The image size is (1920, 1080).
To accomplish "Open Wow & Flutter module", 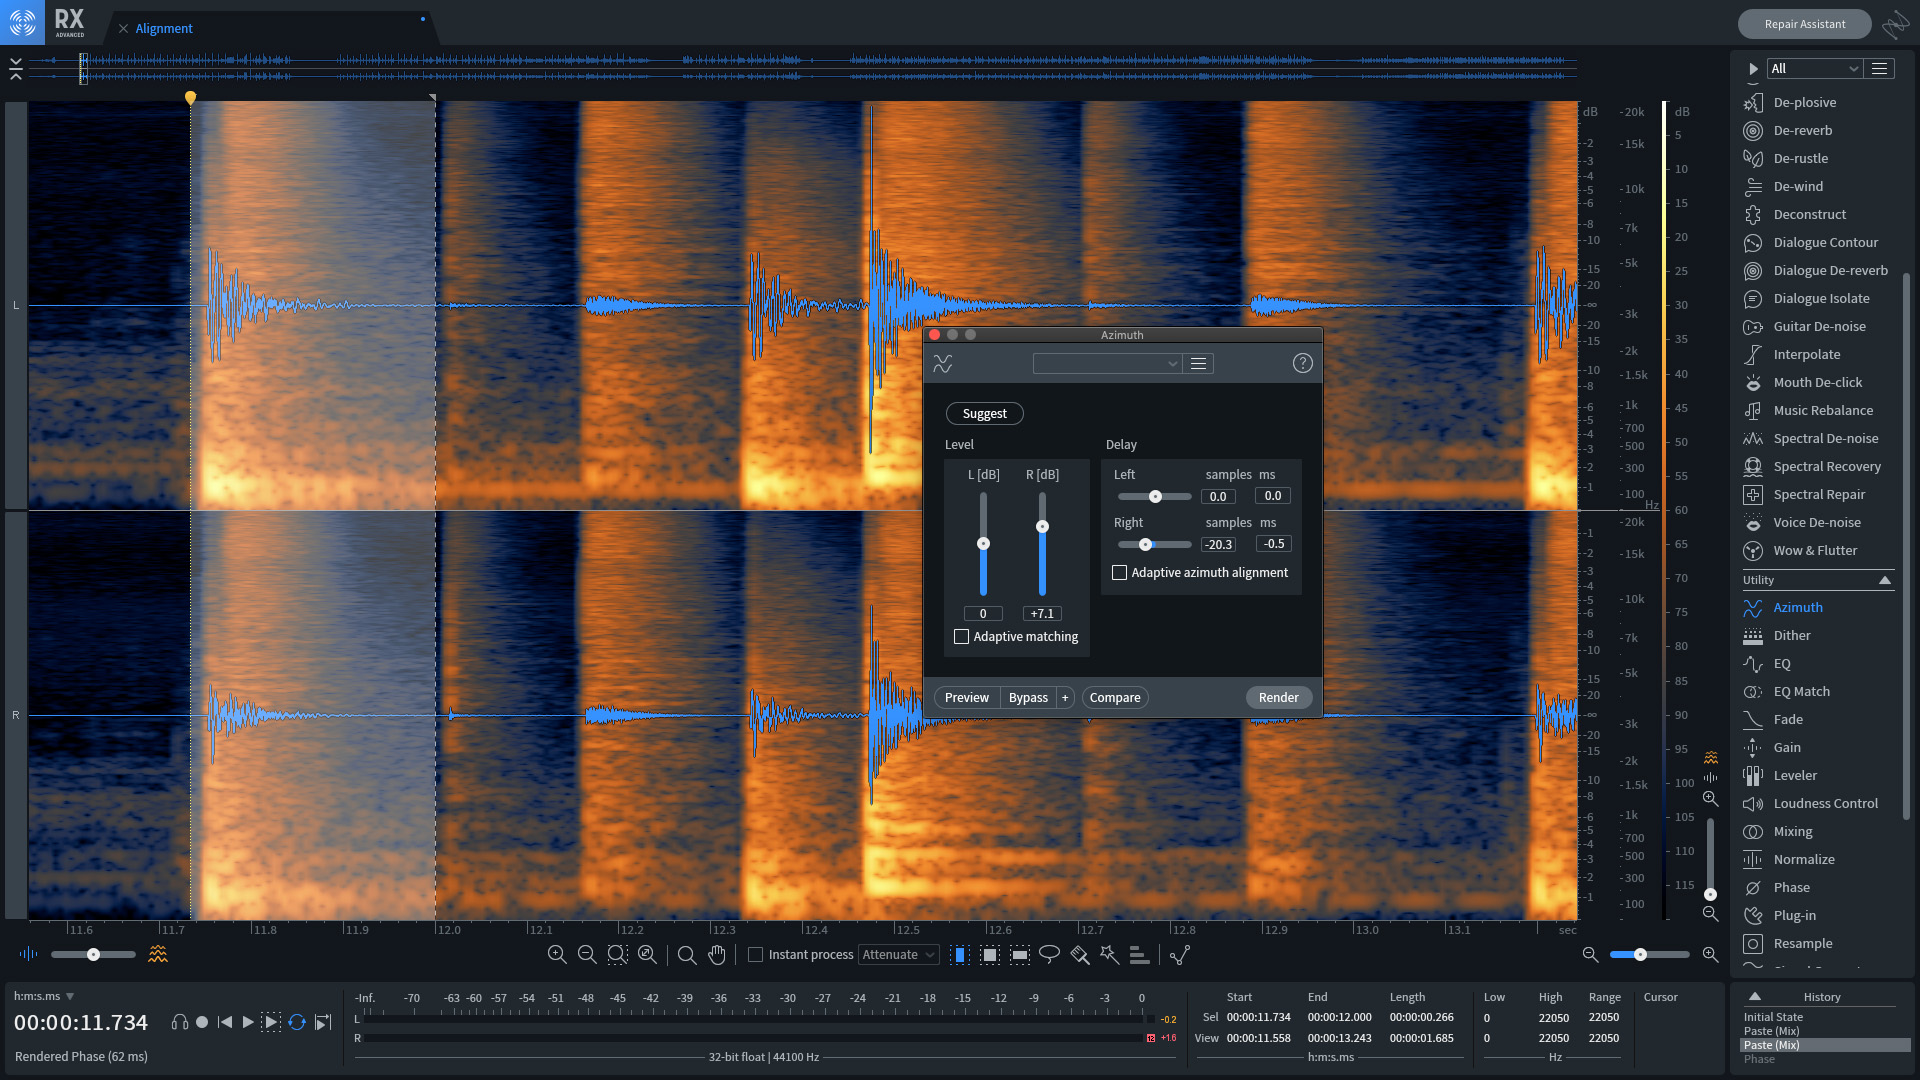I will coord(1815,550).
